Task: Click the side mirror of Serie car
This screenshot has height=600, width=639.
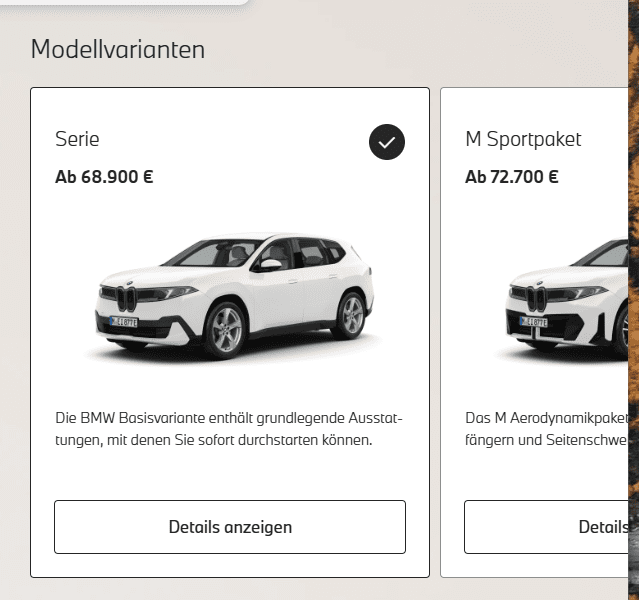Action: (269, 265)
